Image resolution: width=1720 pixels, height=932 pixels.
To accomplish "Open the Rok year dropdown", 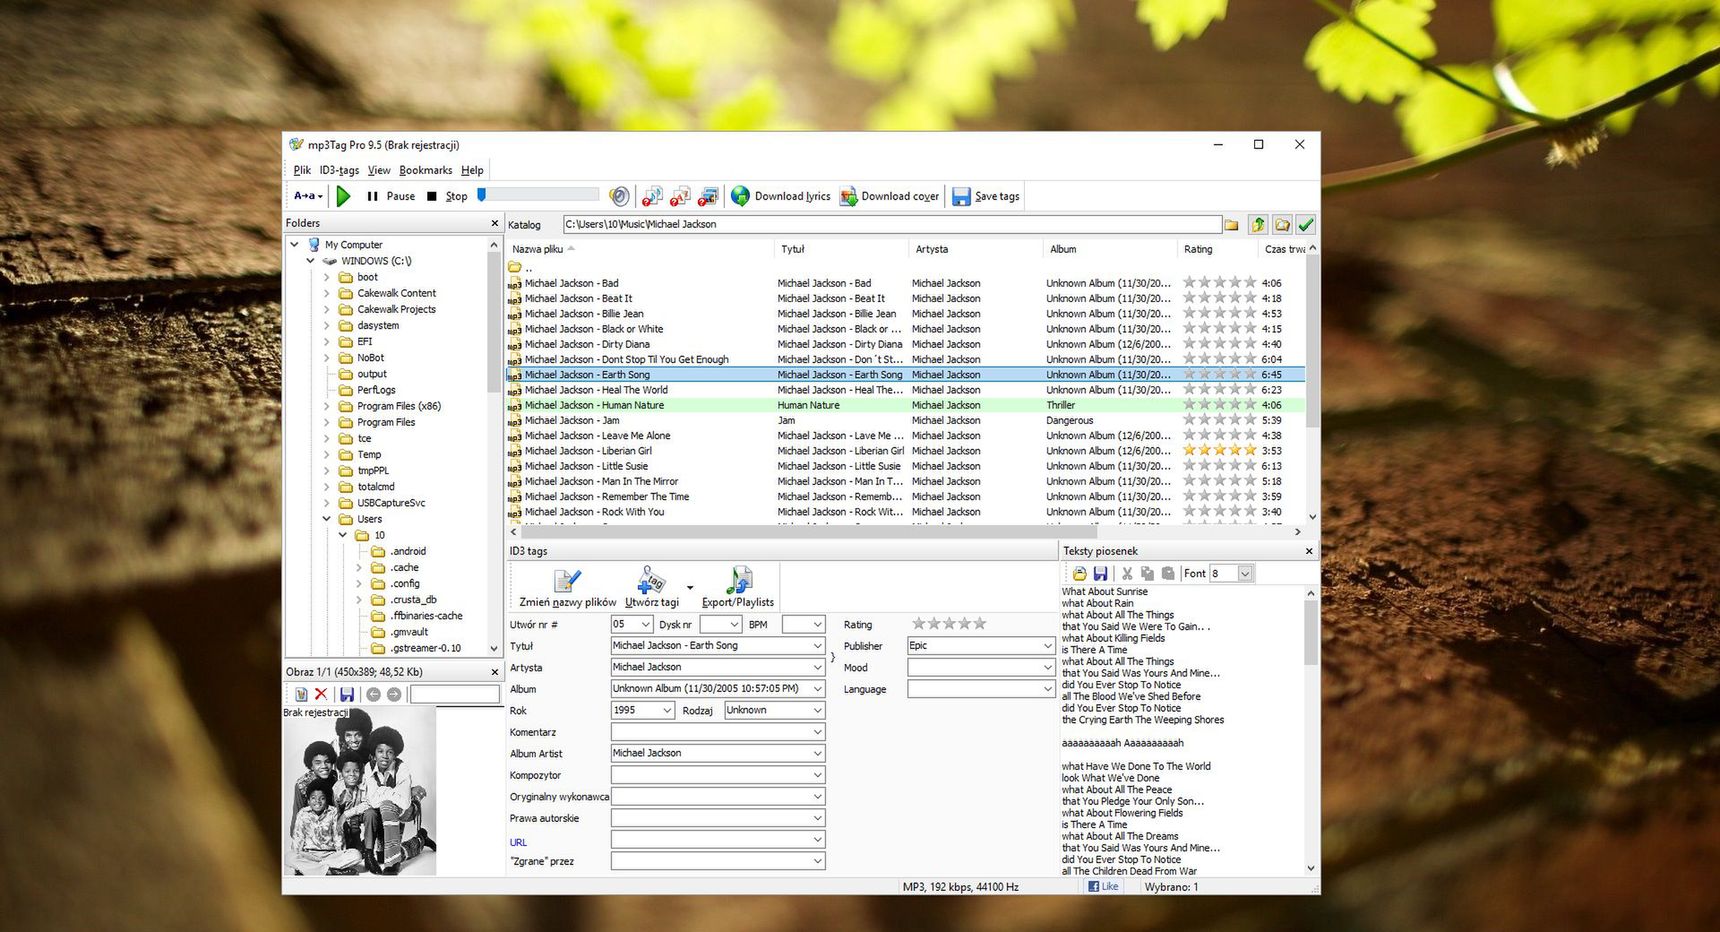I will 668,710.
